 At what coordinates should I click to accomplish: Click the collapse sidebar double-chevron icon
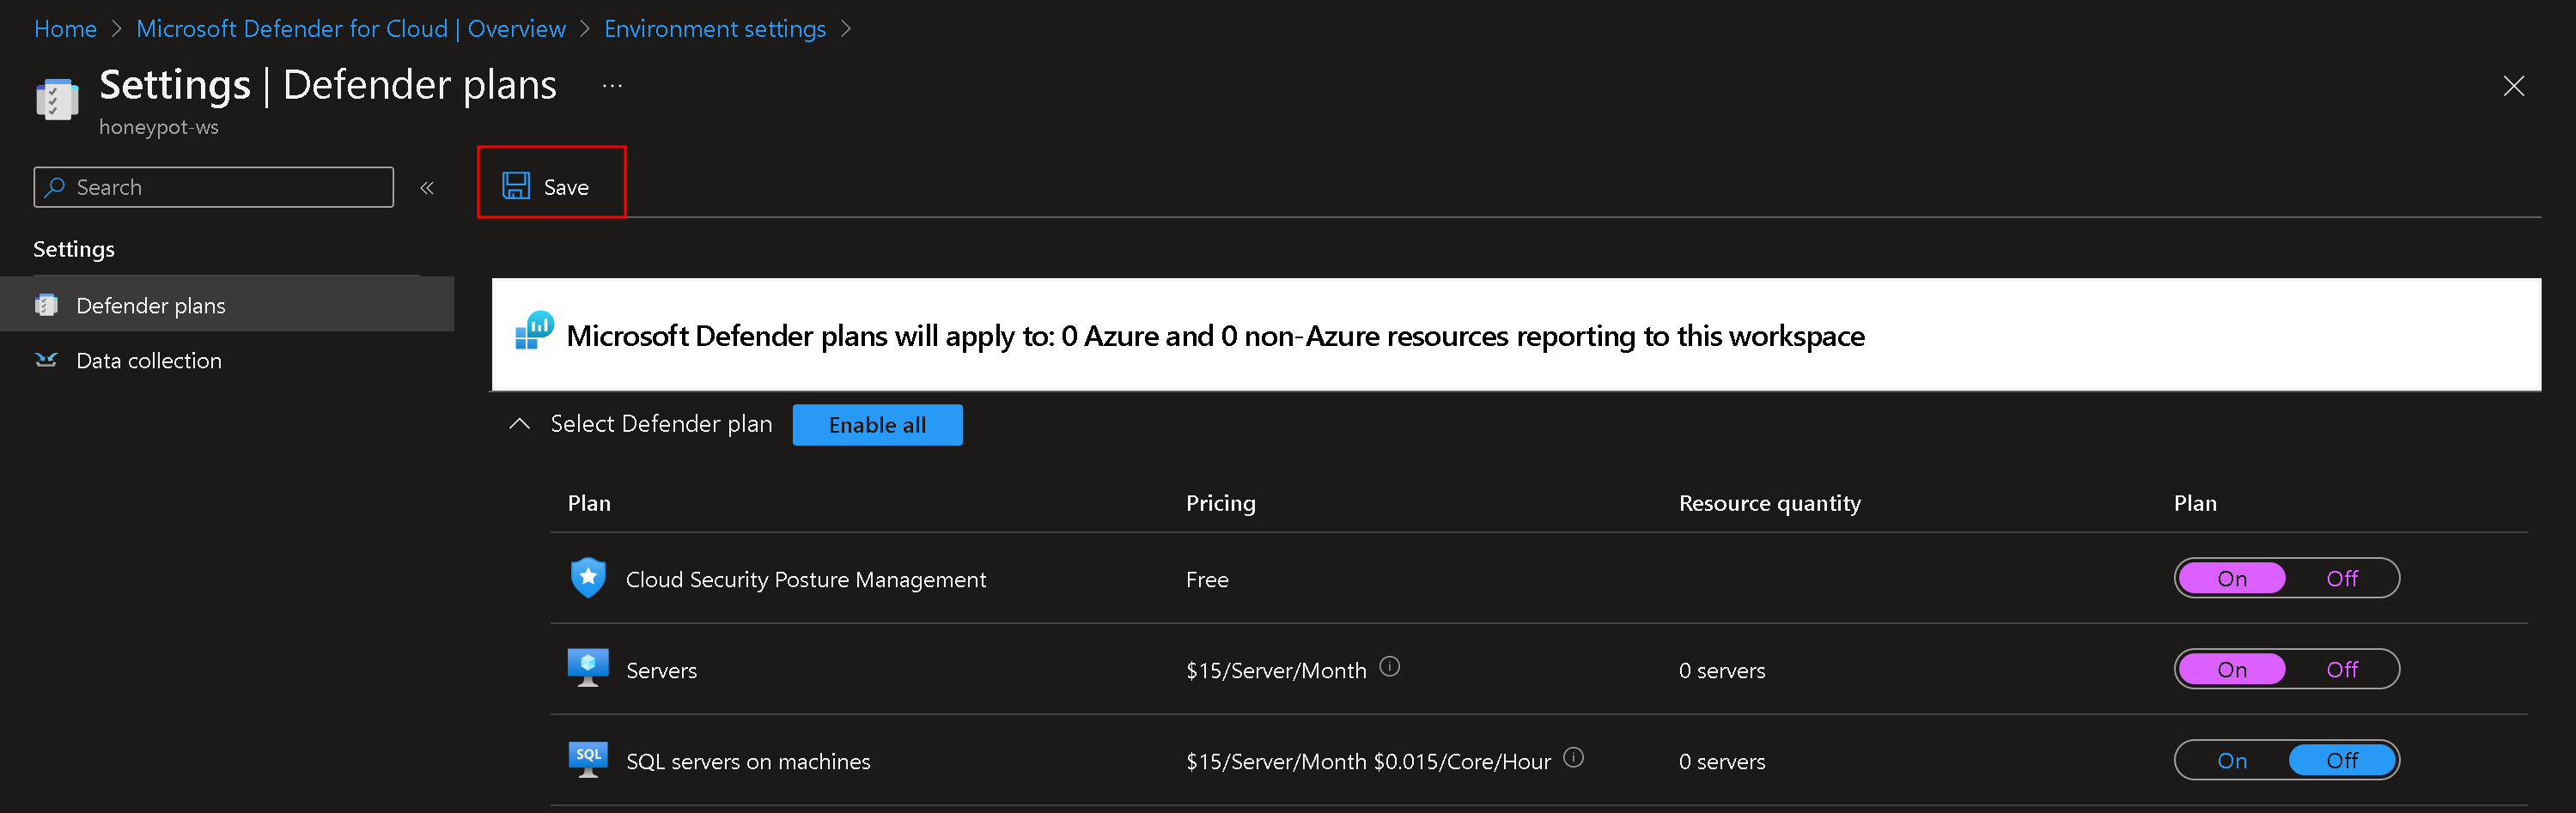click(427, 188)
